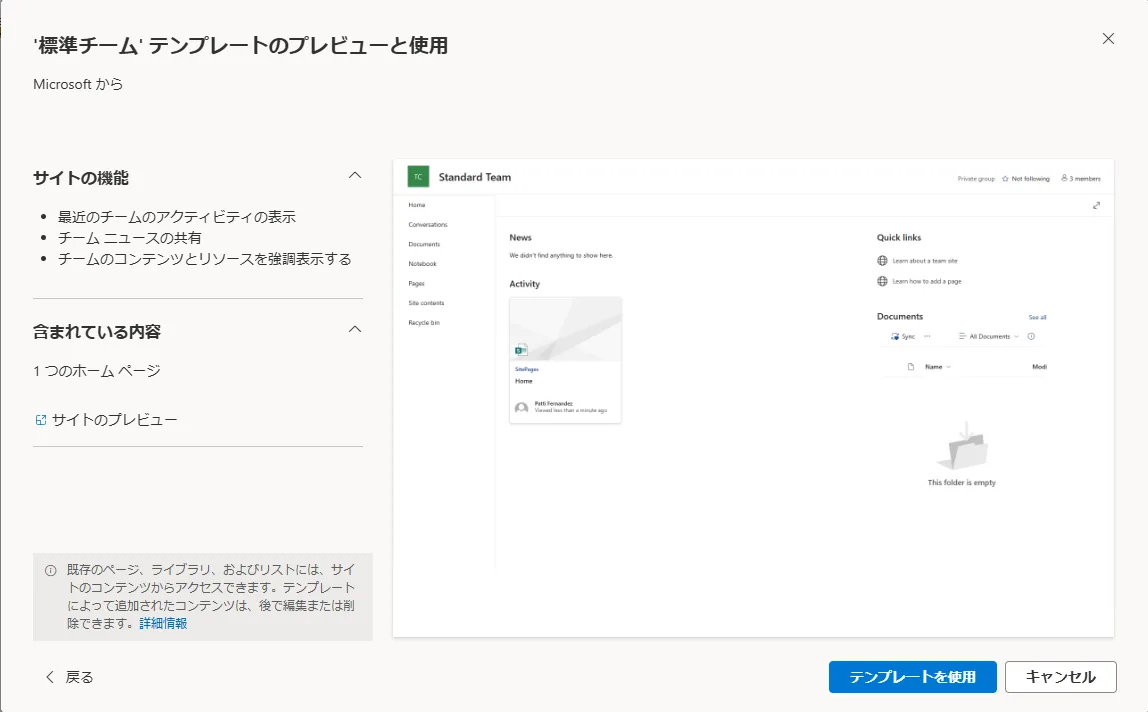Open the 詳細情報 link
1148x712 pixels.
pyautogui.click(x=163, y=623)
